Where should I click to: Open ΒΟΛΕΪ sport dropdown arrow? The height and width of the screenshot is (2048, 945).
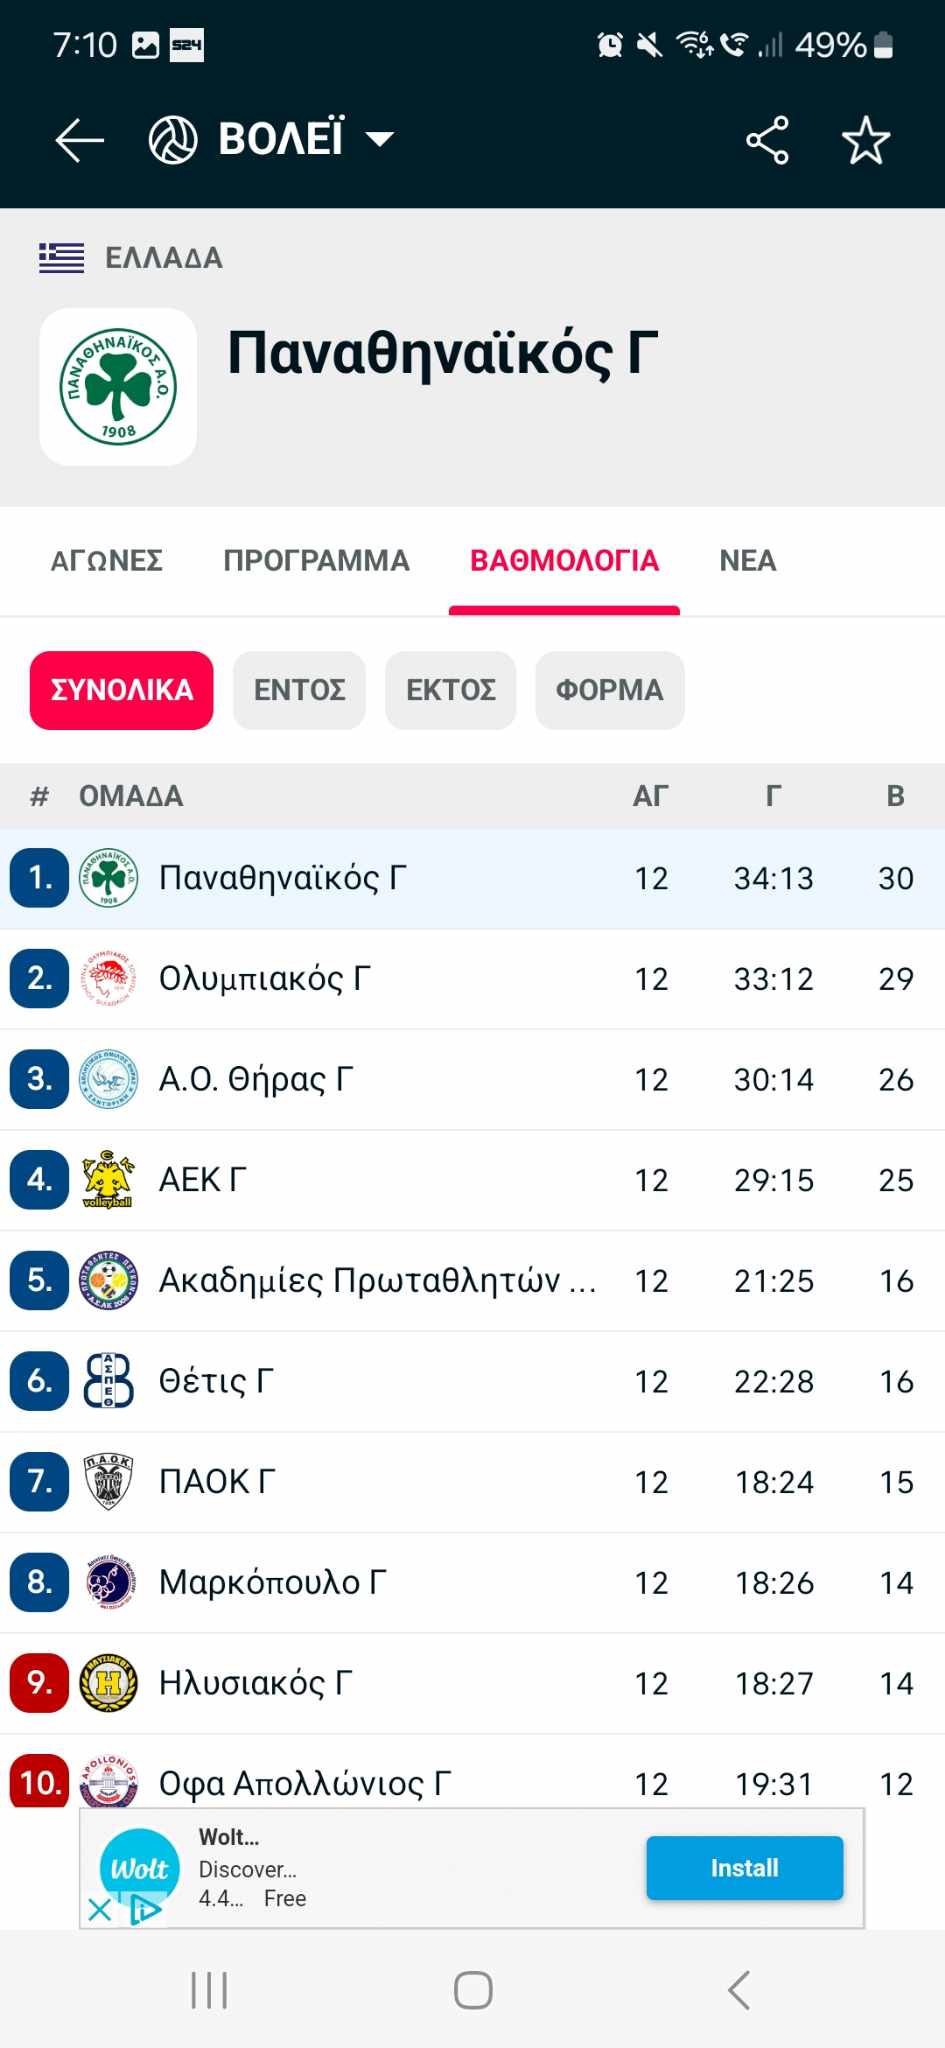click(x=380, y=139)
